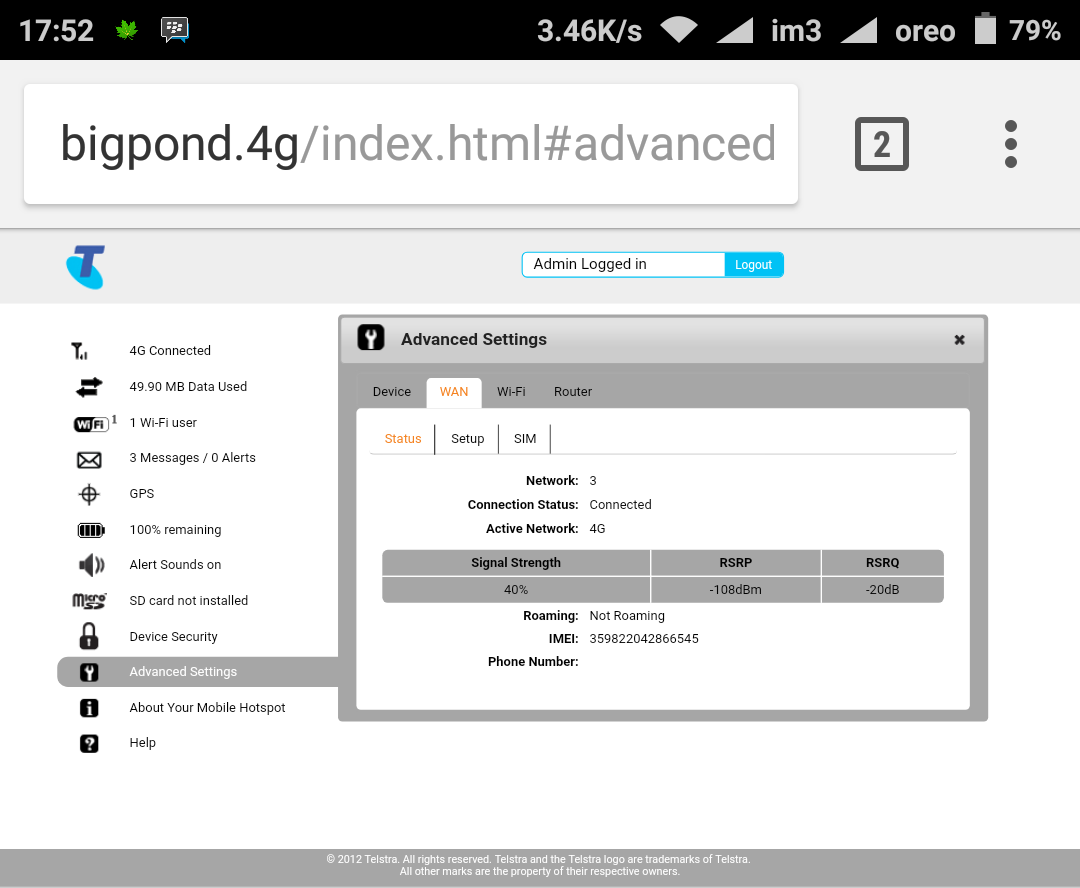This screenshot has width=1080, height=888.
Task: Tap the 17:52 clock in status bar
Action: [x=56, y=30]
